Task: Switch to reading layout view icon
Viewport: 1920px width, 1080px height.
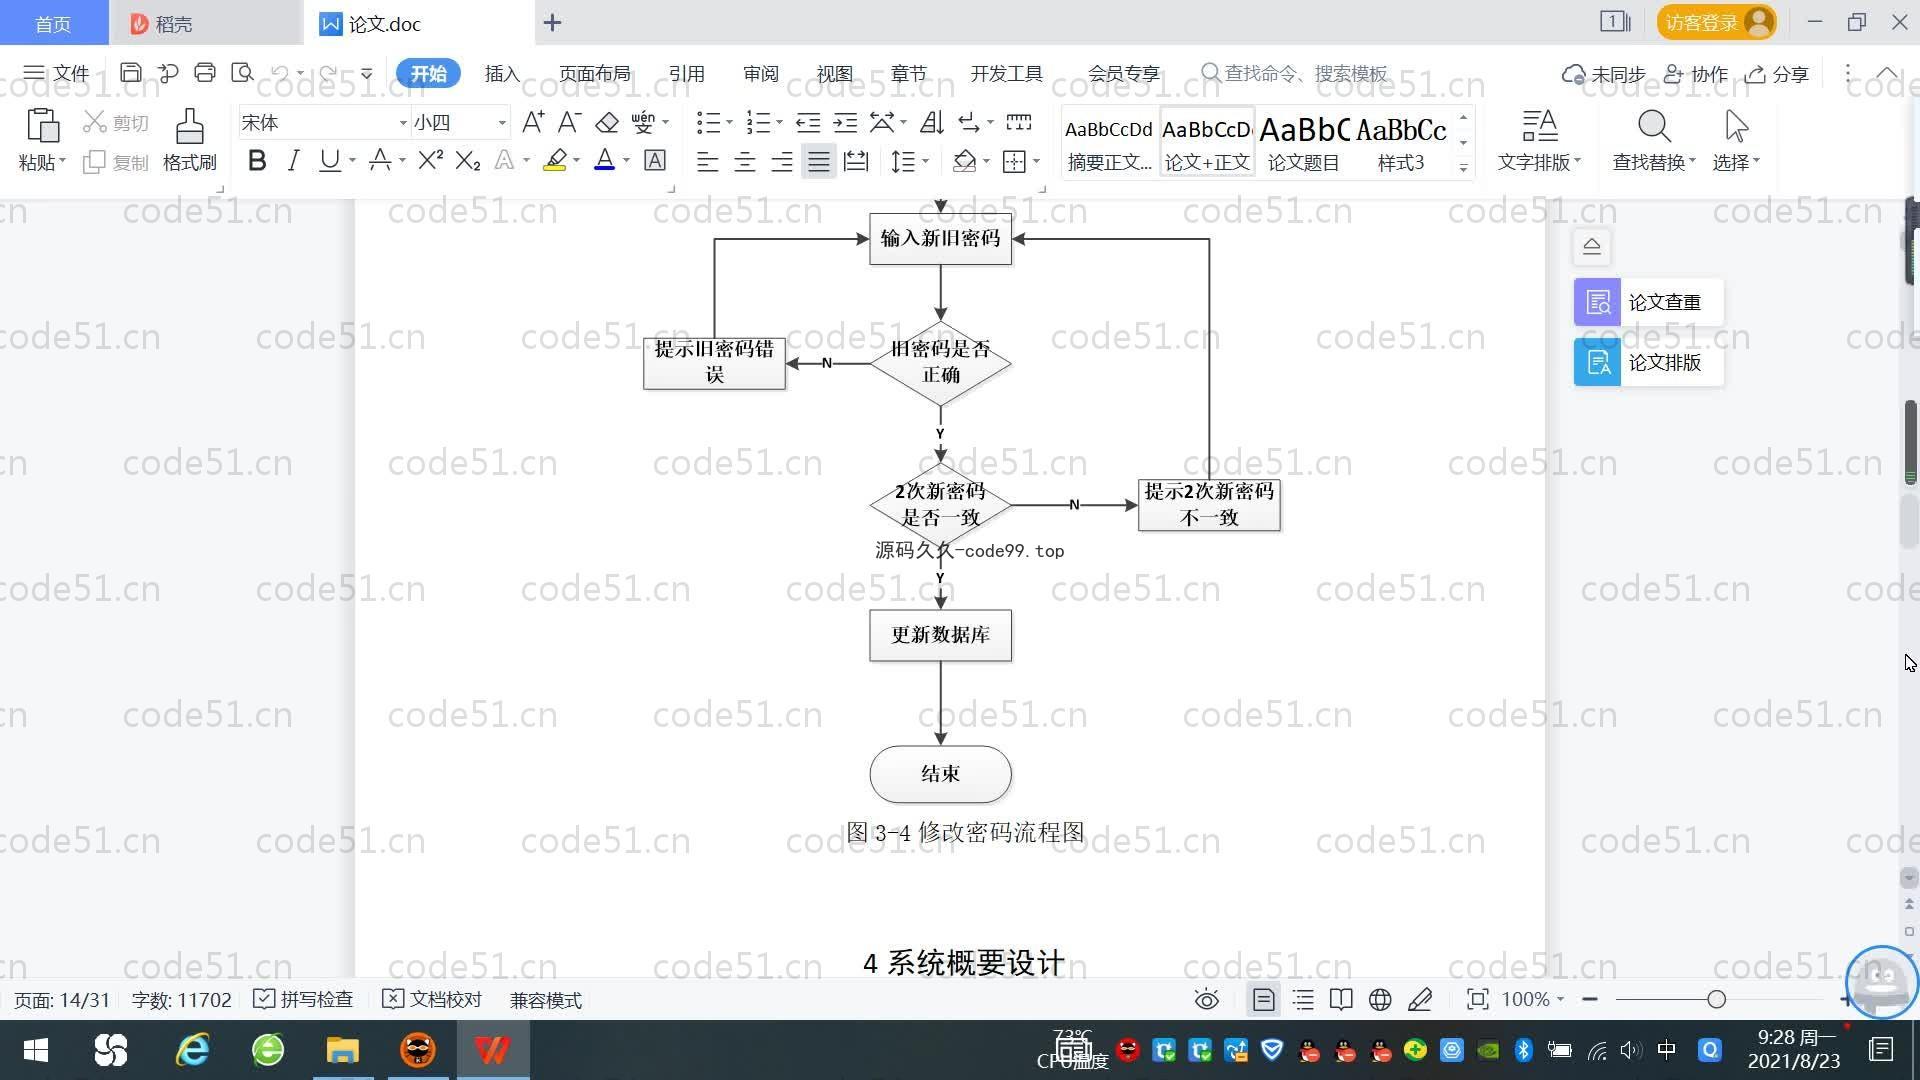Action: pyautogui.click(x=1341, y=1000)
